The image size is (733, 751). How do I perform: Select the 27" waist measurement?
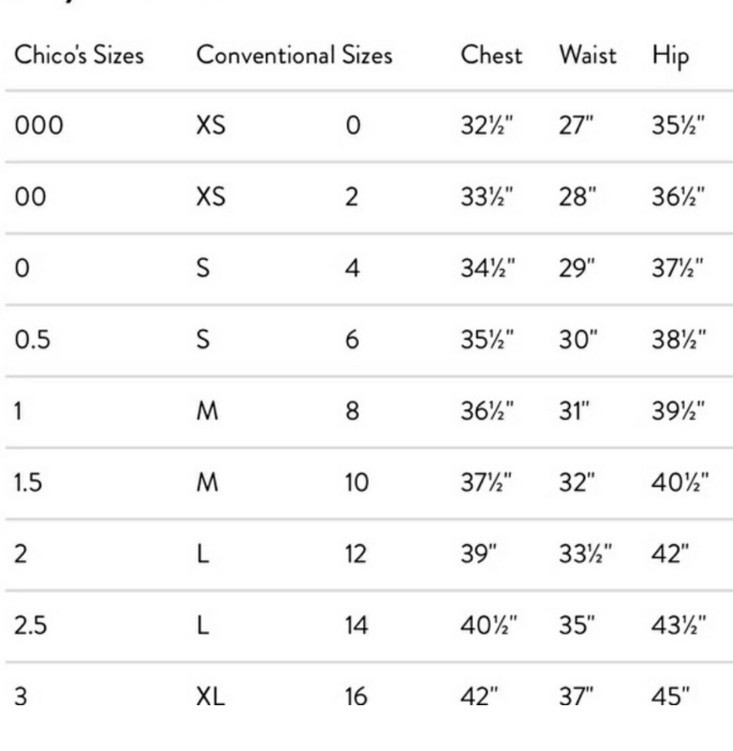(x=576, y=125)
